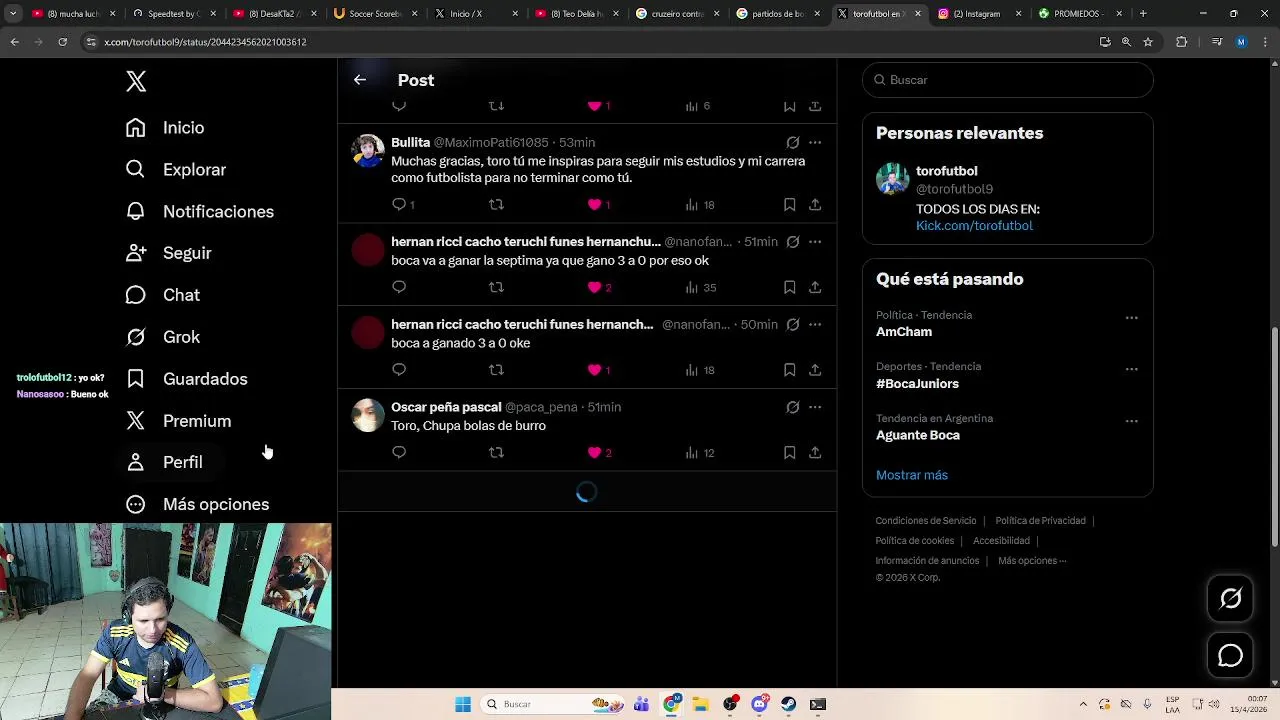
Task: View stats showing 35 views
Action: coord(700,288)
